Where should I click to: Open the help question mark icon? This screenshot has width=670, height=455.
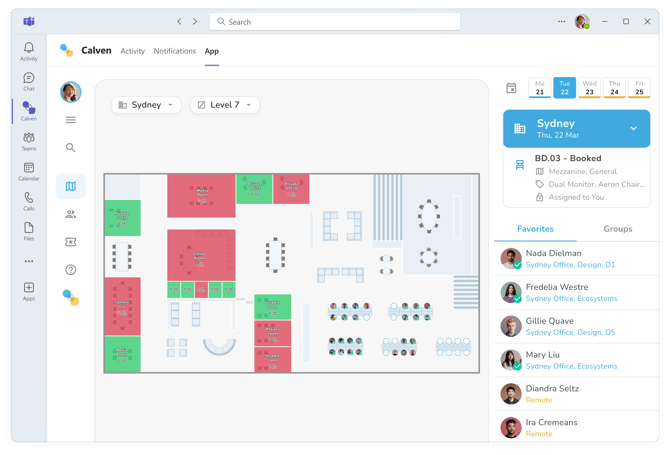(x=70, y=270)
